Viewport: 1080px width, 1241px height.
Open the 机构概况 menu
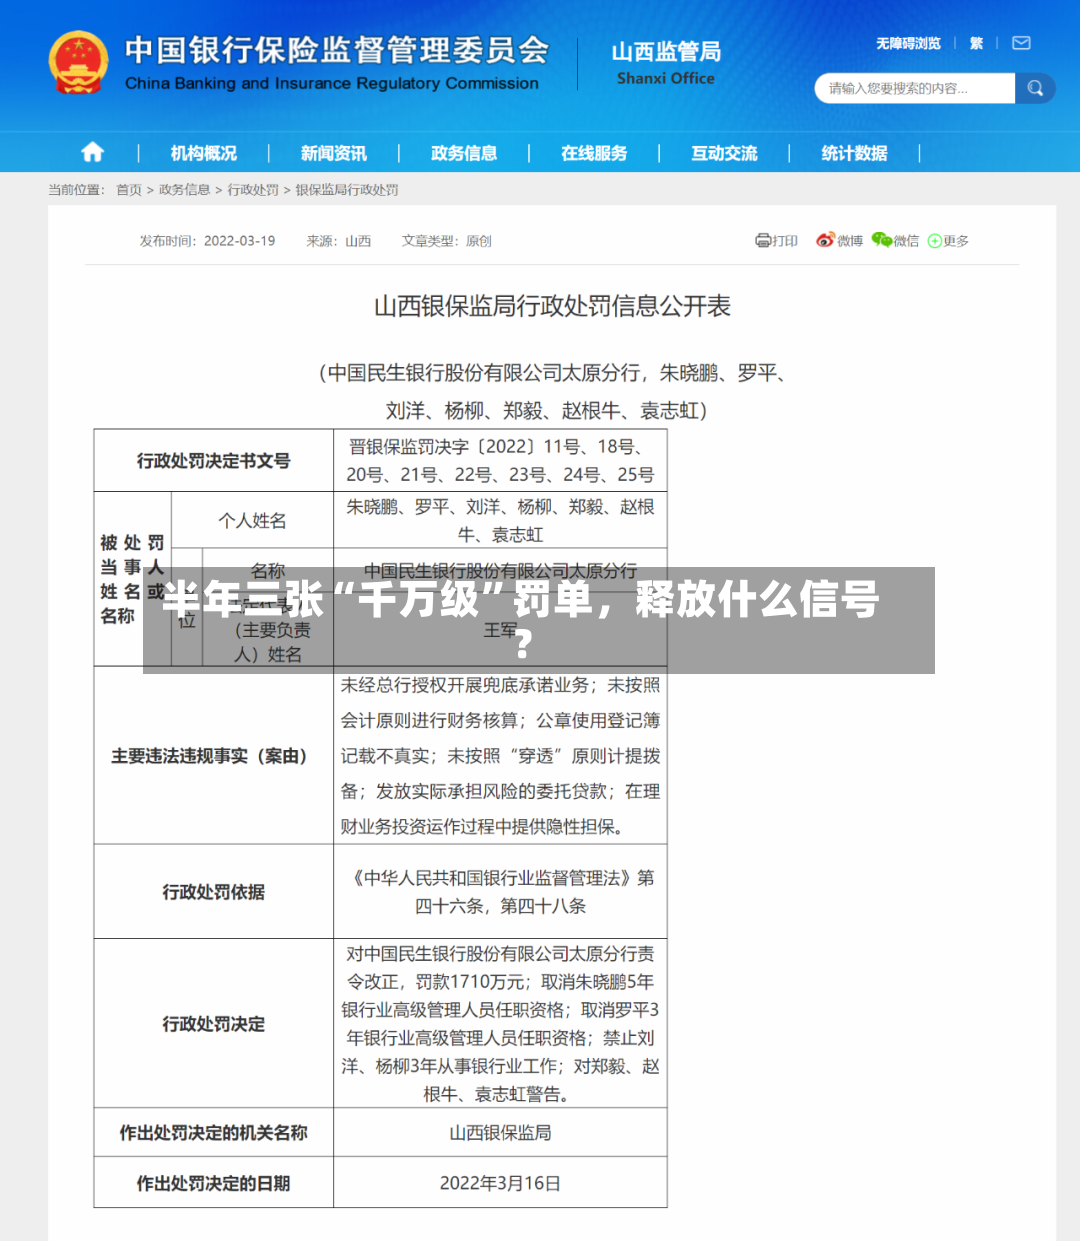pyautogui.click(x=203, y=153)
